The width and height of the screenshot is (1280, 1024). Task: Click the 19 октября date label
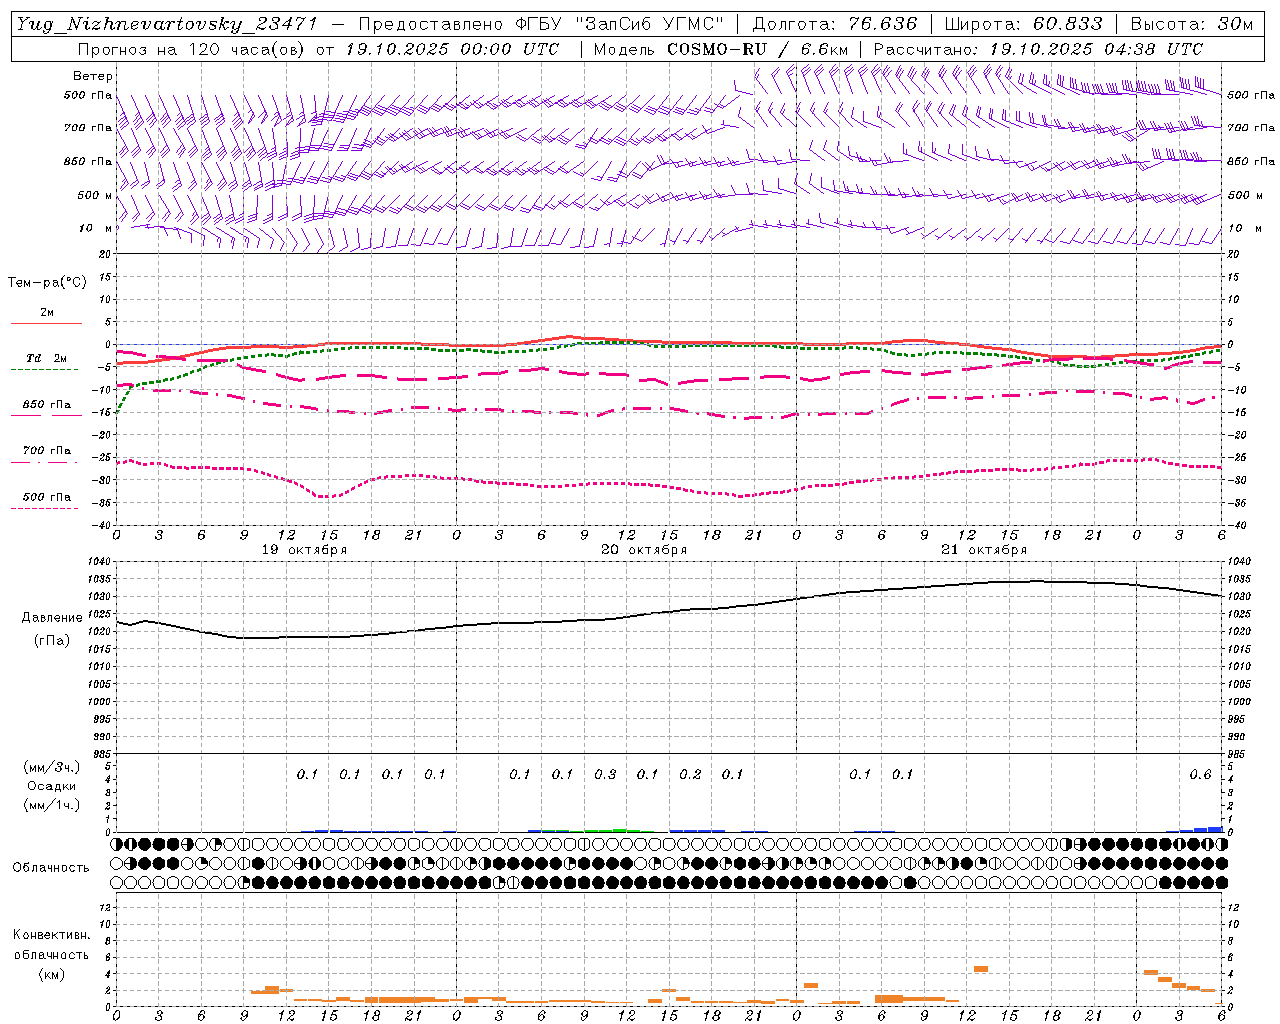click(304, 550)
